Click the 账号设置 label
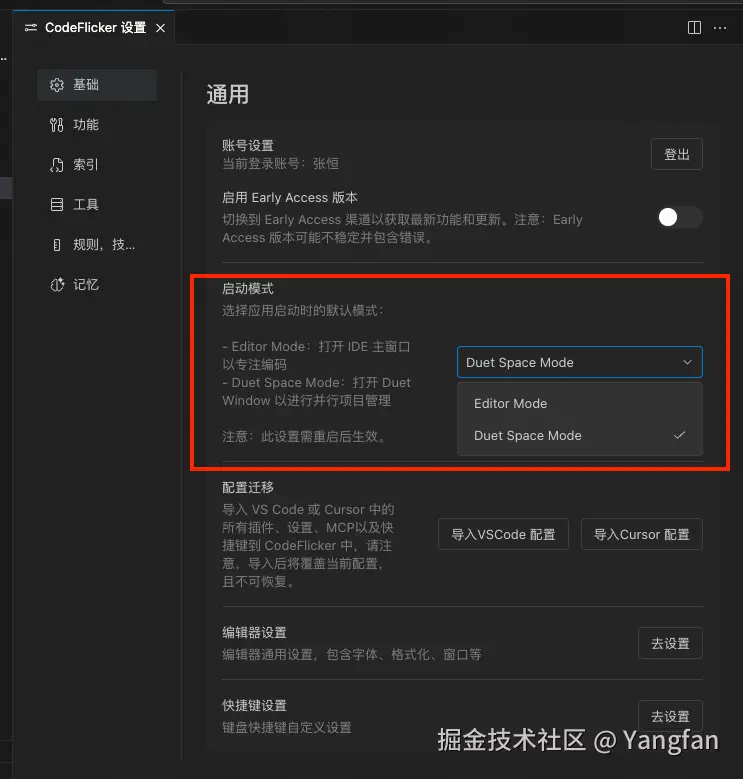Viewport: 743px width, 779px height. point(248,146)
